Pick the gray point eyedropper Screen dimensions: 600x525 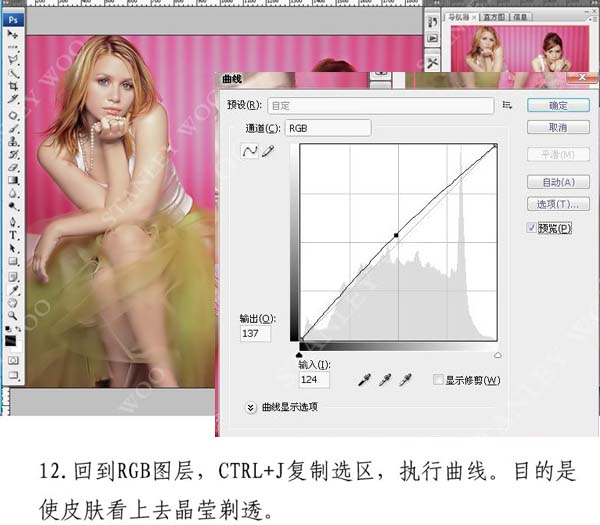386,380
